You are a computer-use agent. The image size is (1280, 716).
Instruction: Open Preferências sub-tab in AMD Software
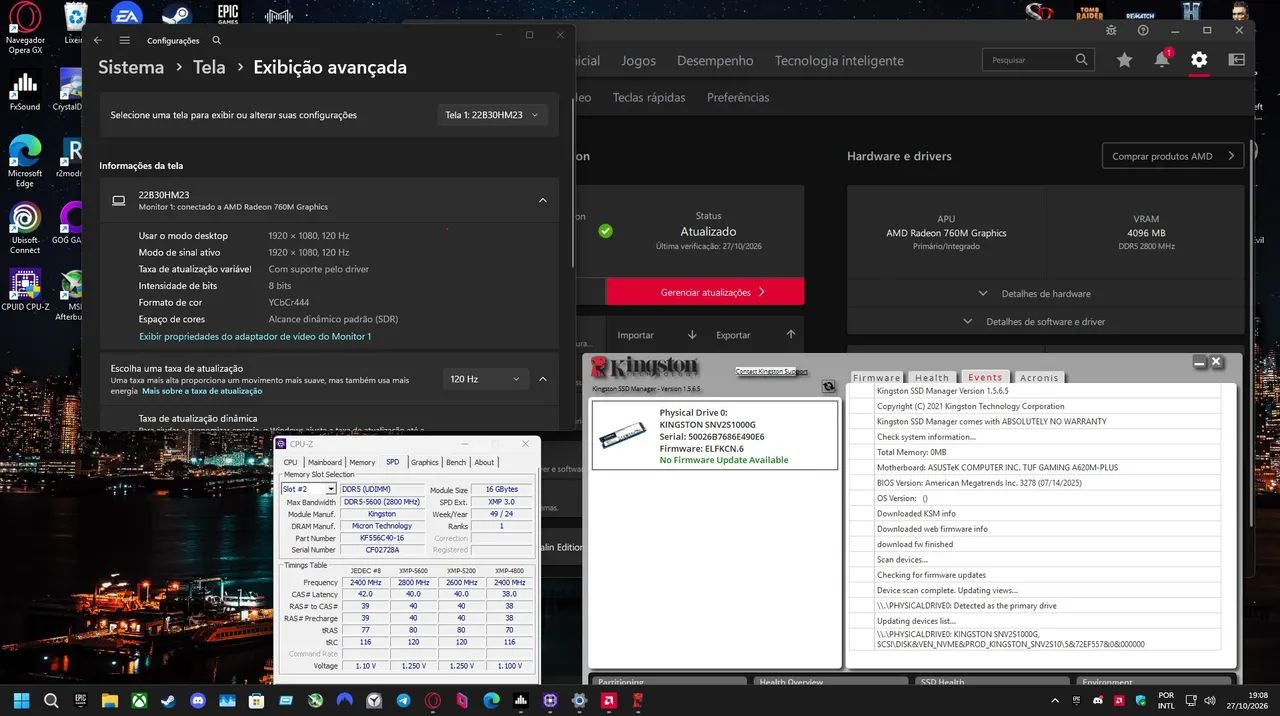click(x=738, y=98)
